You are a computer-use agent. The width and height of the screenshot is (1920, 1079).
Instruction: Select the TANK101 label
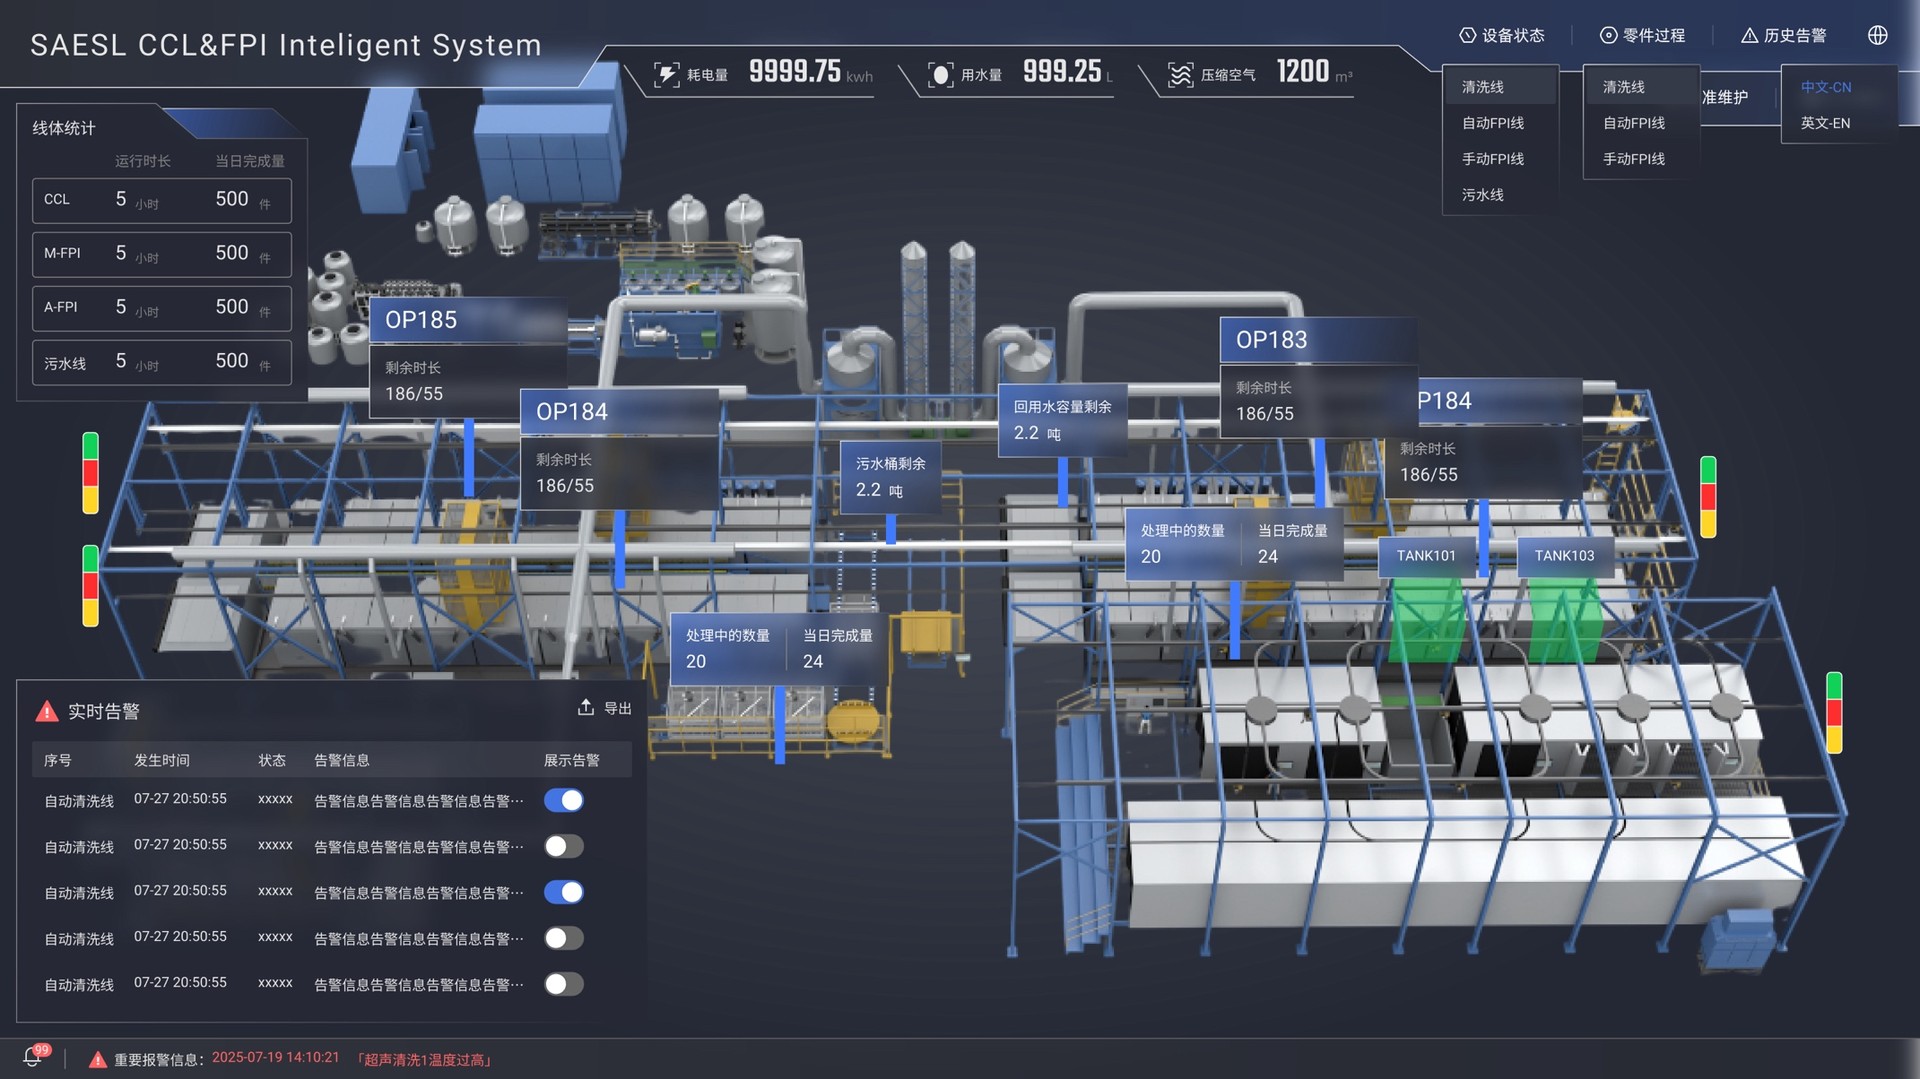click(x=1426, y=556)
